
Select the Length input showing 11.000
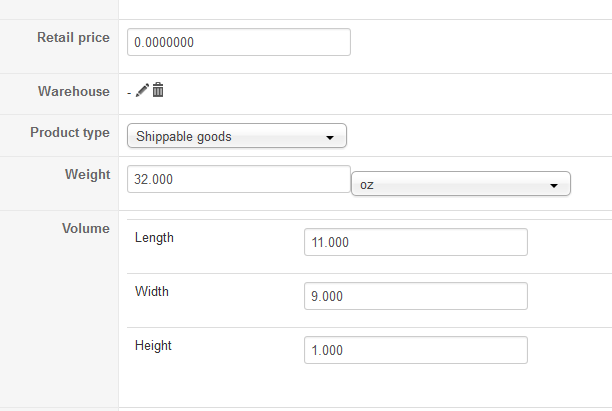tap(415, 242)
